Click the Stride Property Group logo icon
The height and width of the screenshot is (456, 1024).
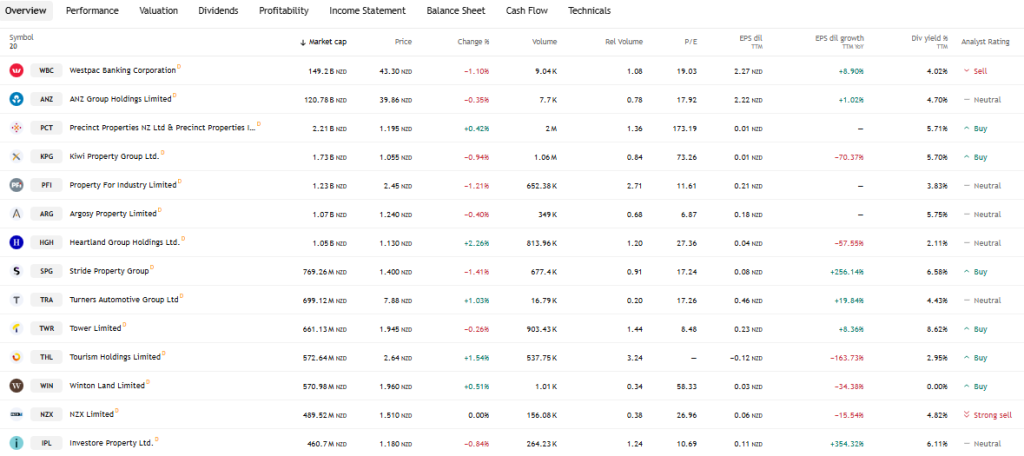coord(16,271)
